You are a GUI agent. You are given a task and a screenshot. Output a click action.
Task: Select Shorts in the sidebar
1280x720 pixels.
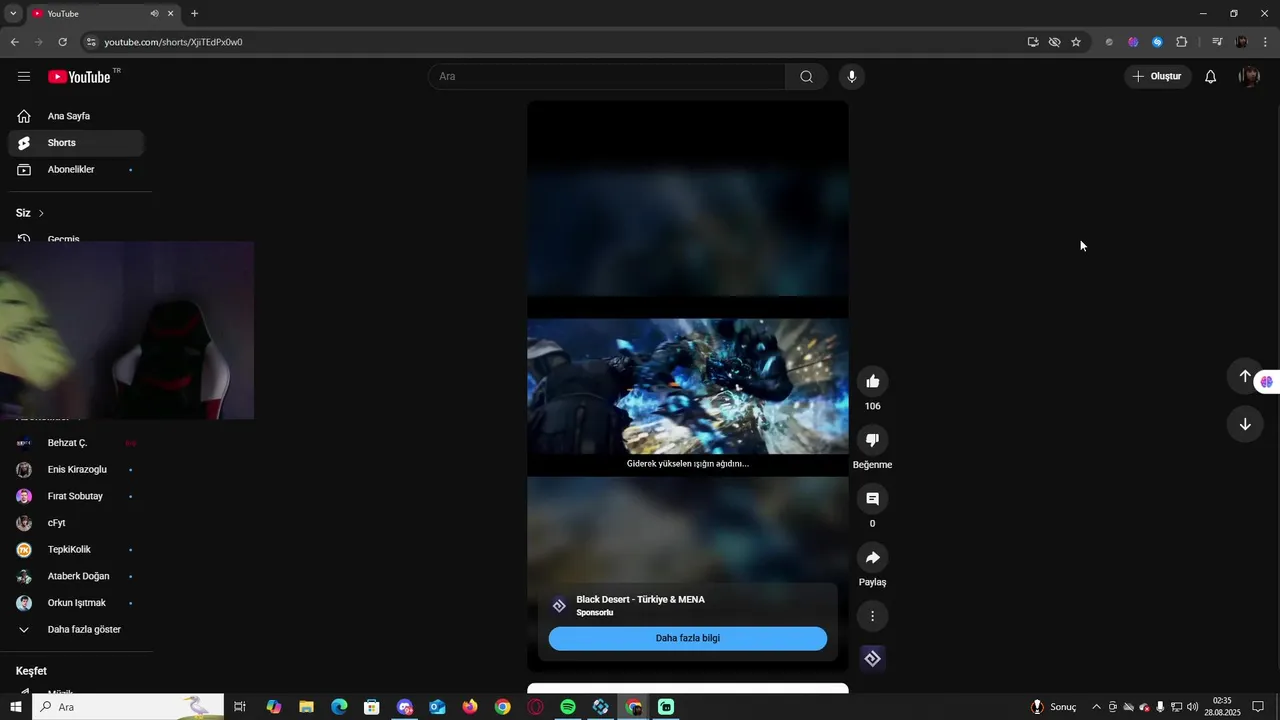76,143
